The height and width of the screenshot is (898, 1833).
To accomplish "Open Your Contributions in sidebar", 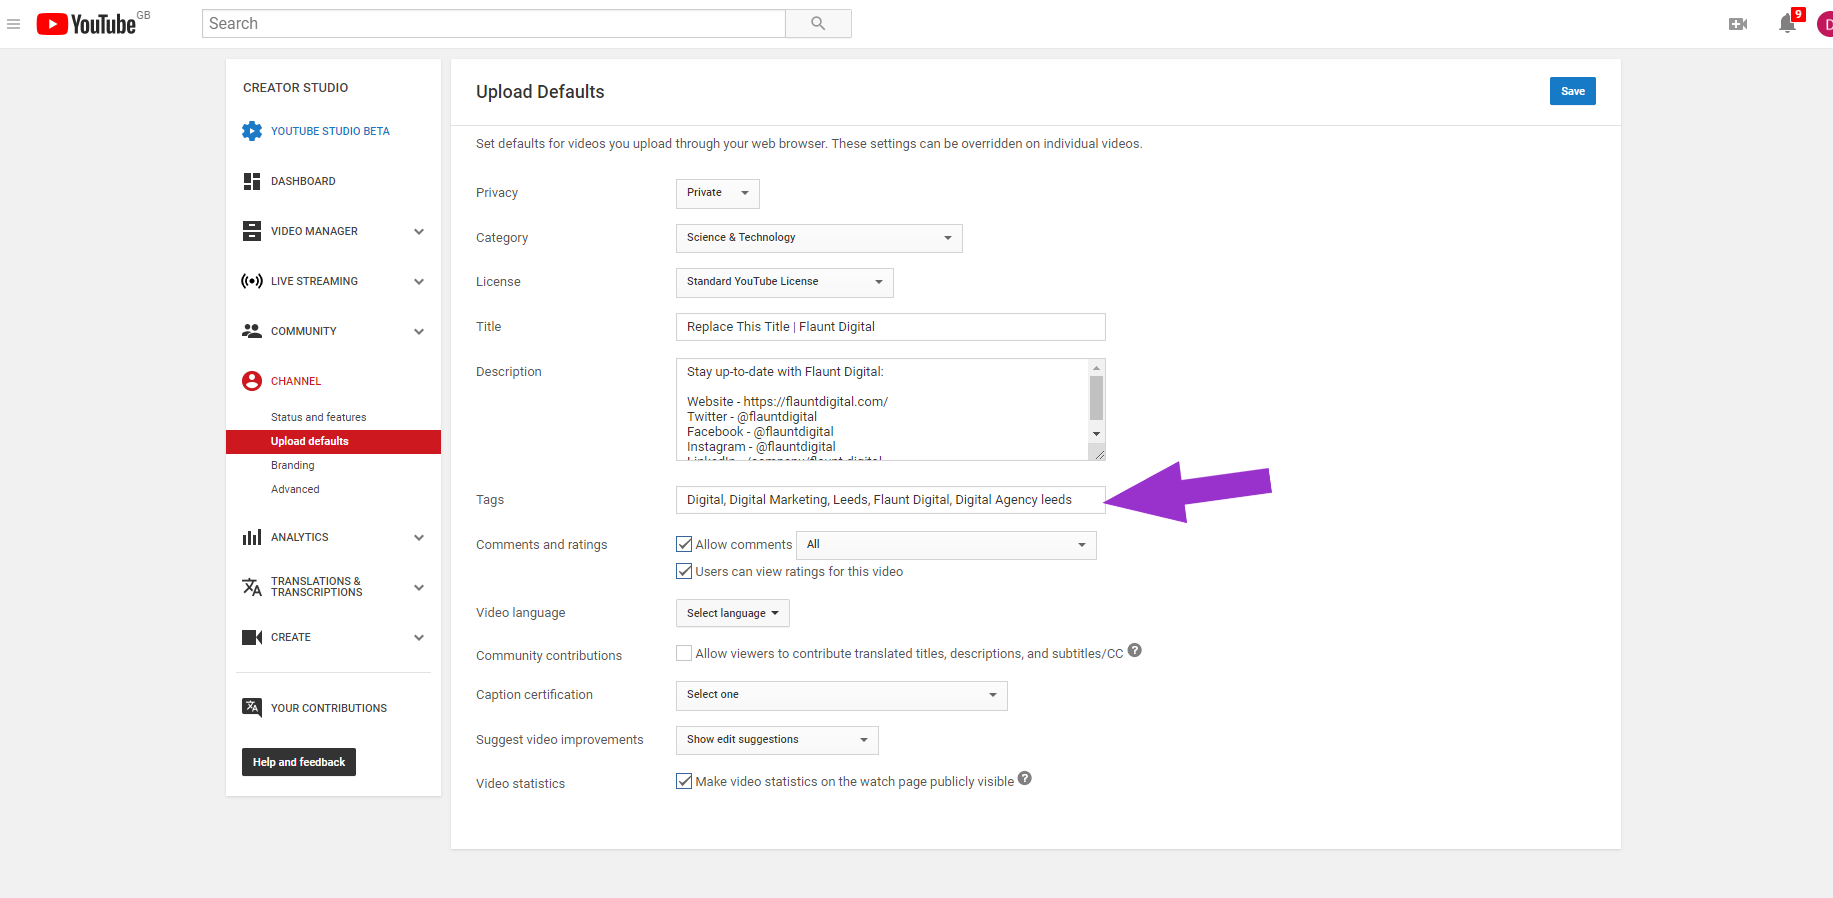I will (x=329, y=708).
